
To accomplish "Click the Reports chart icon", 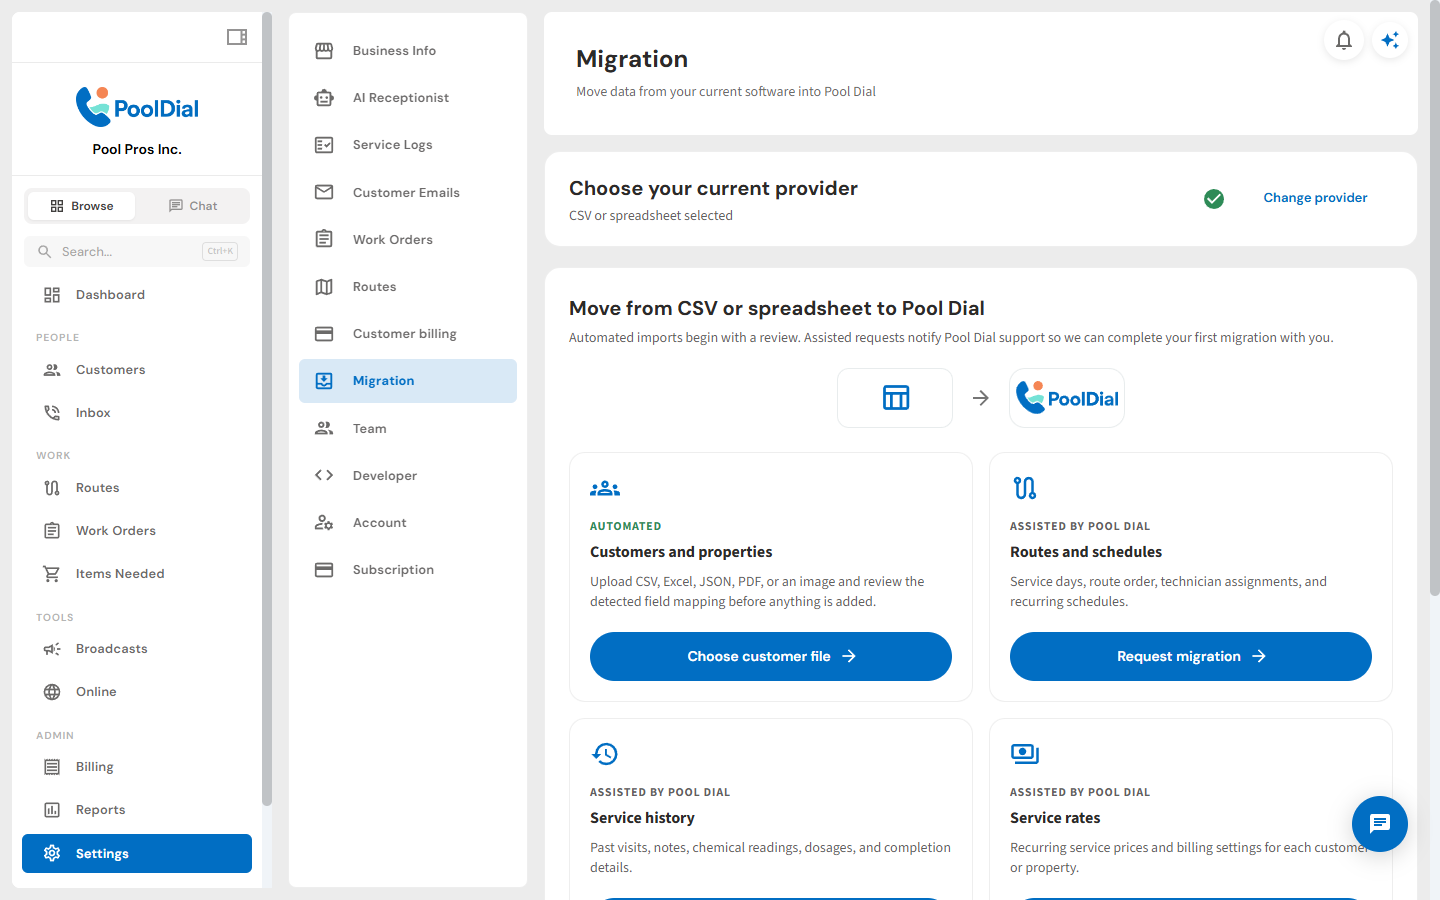I will pyautogui.click(x=52, y=810).
